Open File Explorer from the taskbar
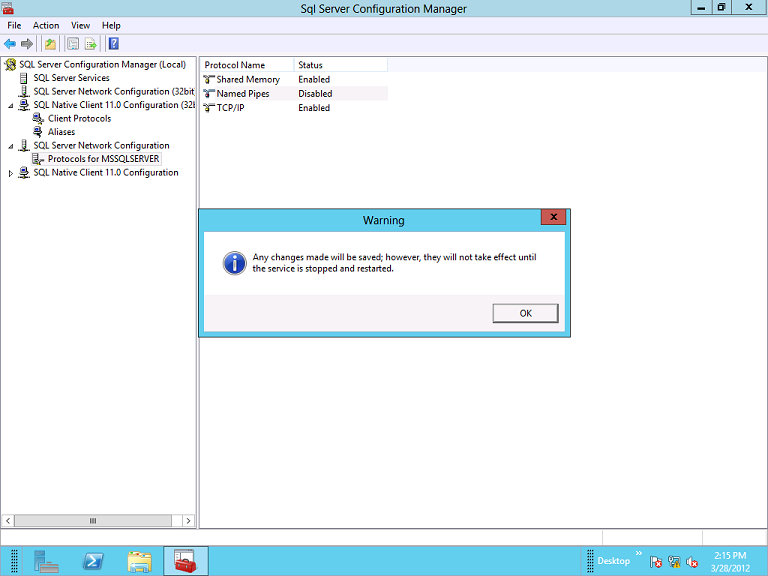 pos(140,561)
